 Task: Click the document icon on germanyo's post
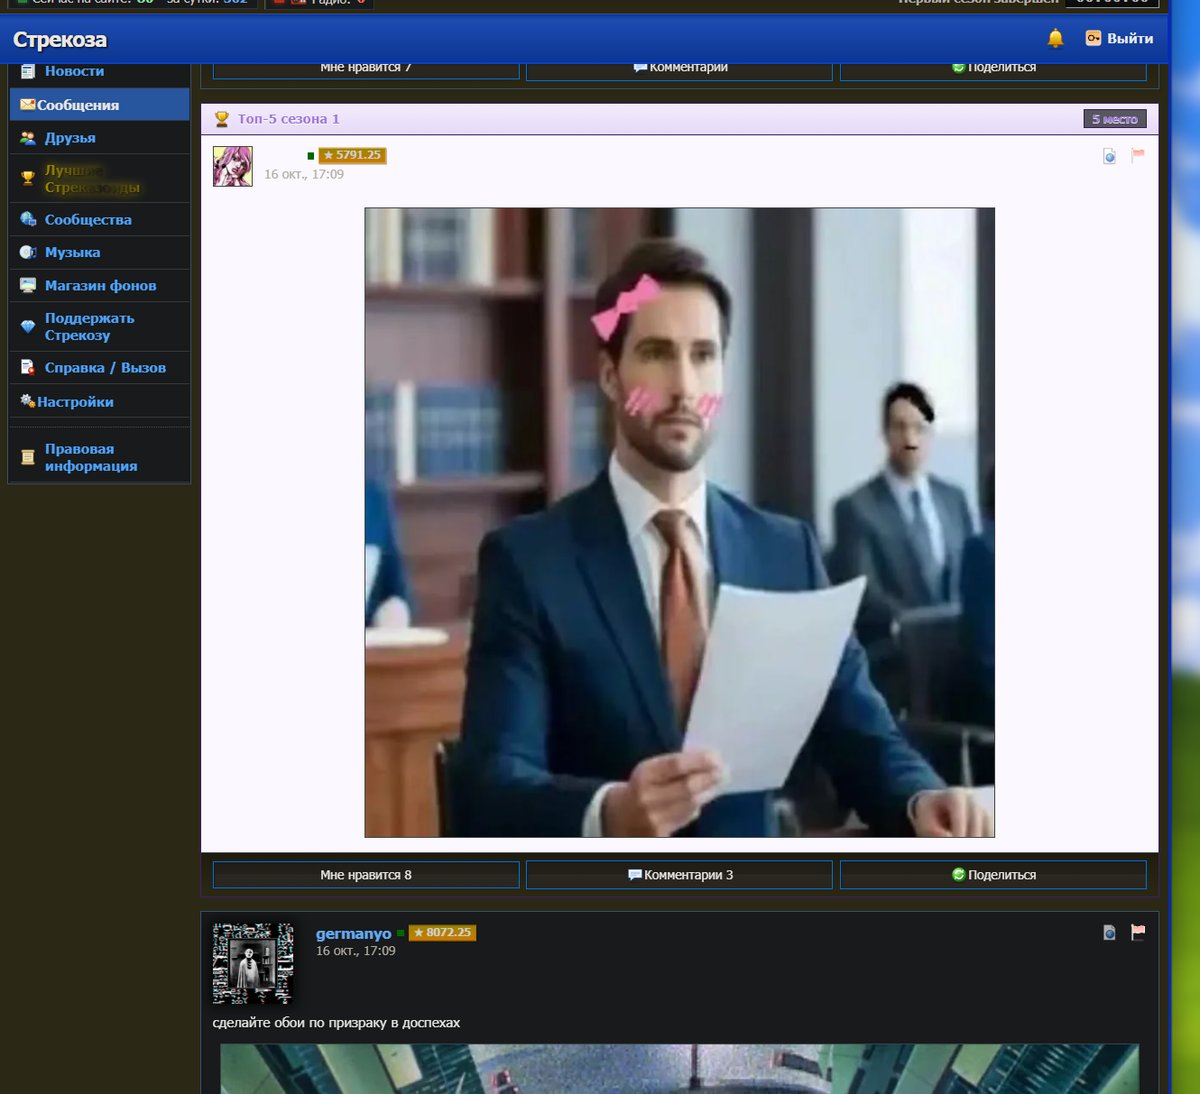click(1109, 932)
